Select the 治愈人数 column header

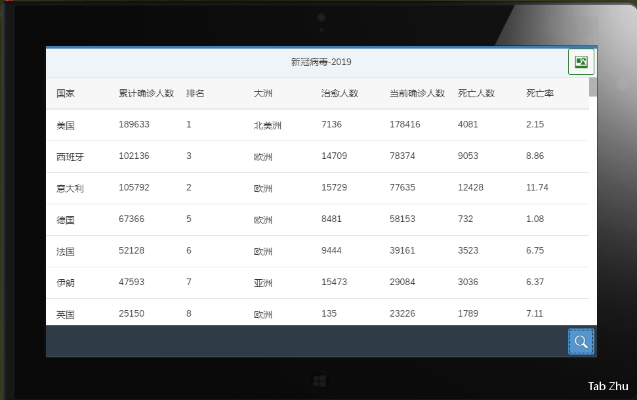tap(339, 93)
